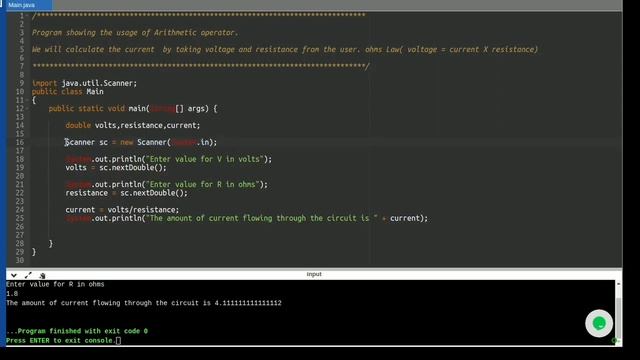
Task: Click console result 4.111111111111112 line
Action: click(x=144, y=303)
